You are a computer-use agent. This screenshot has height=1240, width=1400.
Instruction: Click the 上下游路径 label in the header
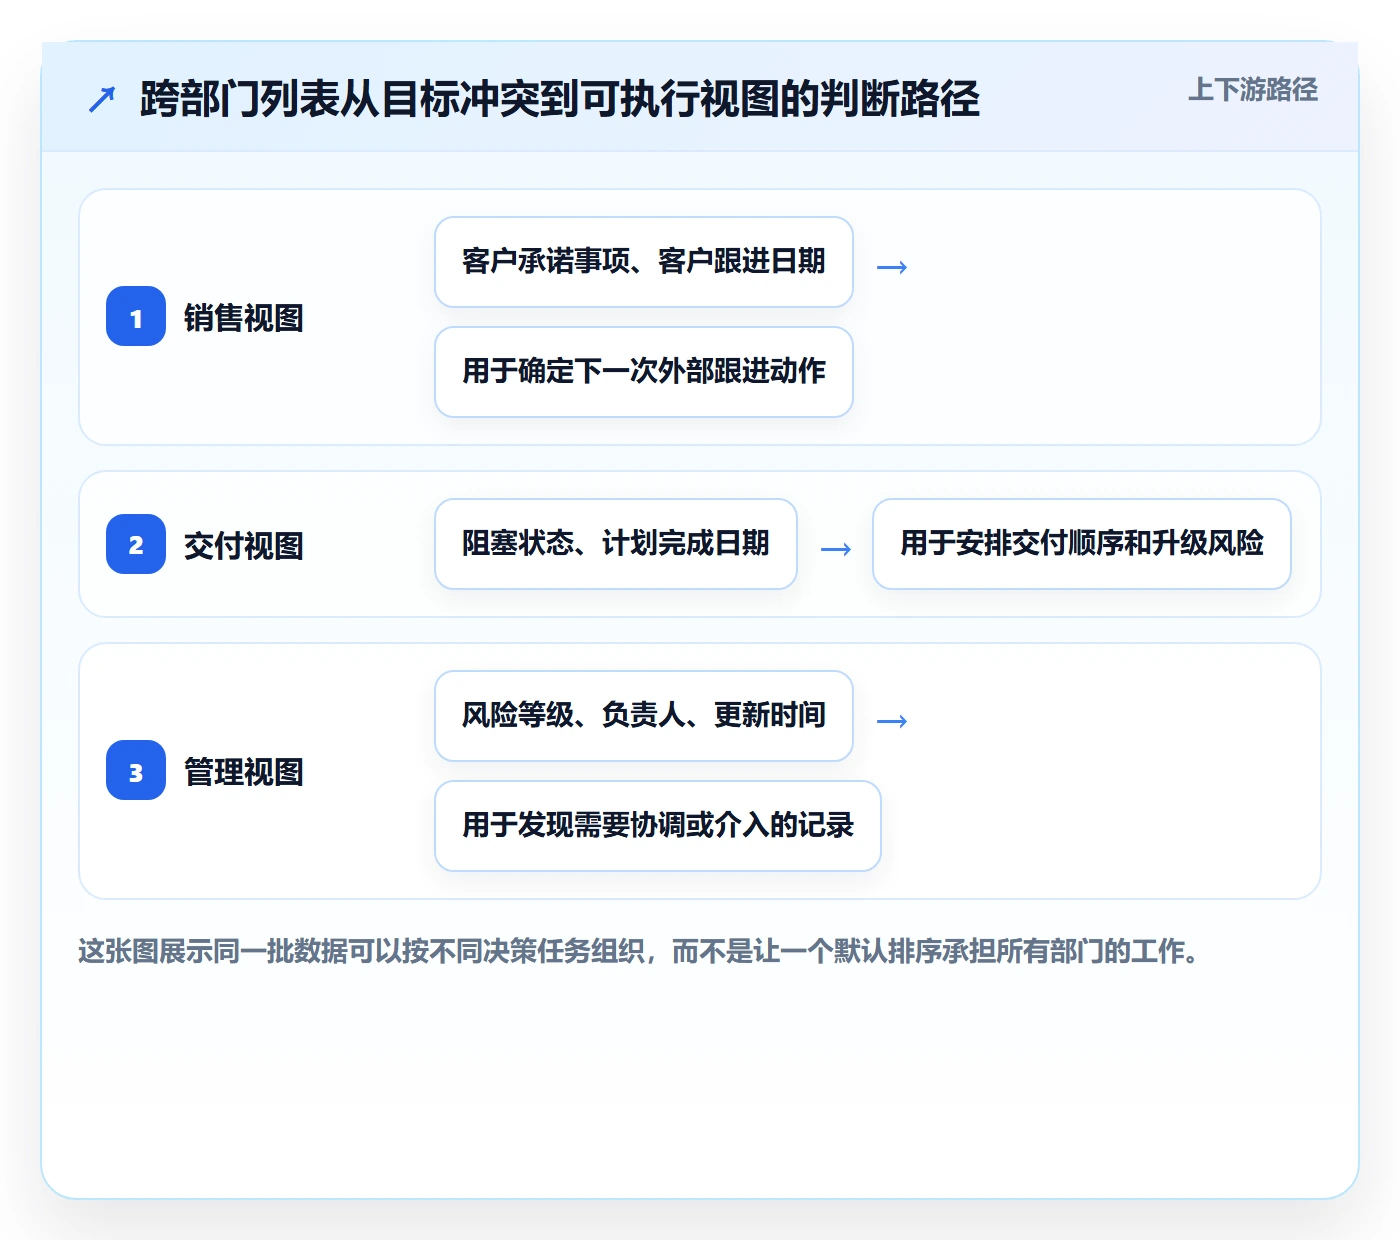pos(1253,90)
